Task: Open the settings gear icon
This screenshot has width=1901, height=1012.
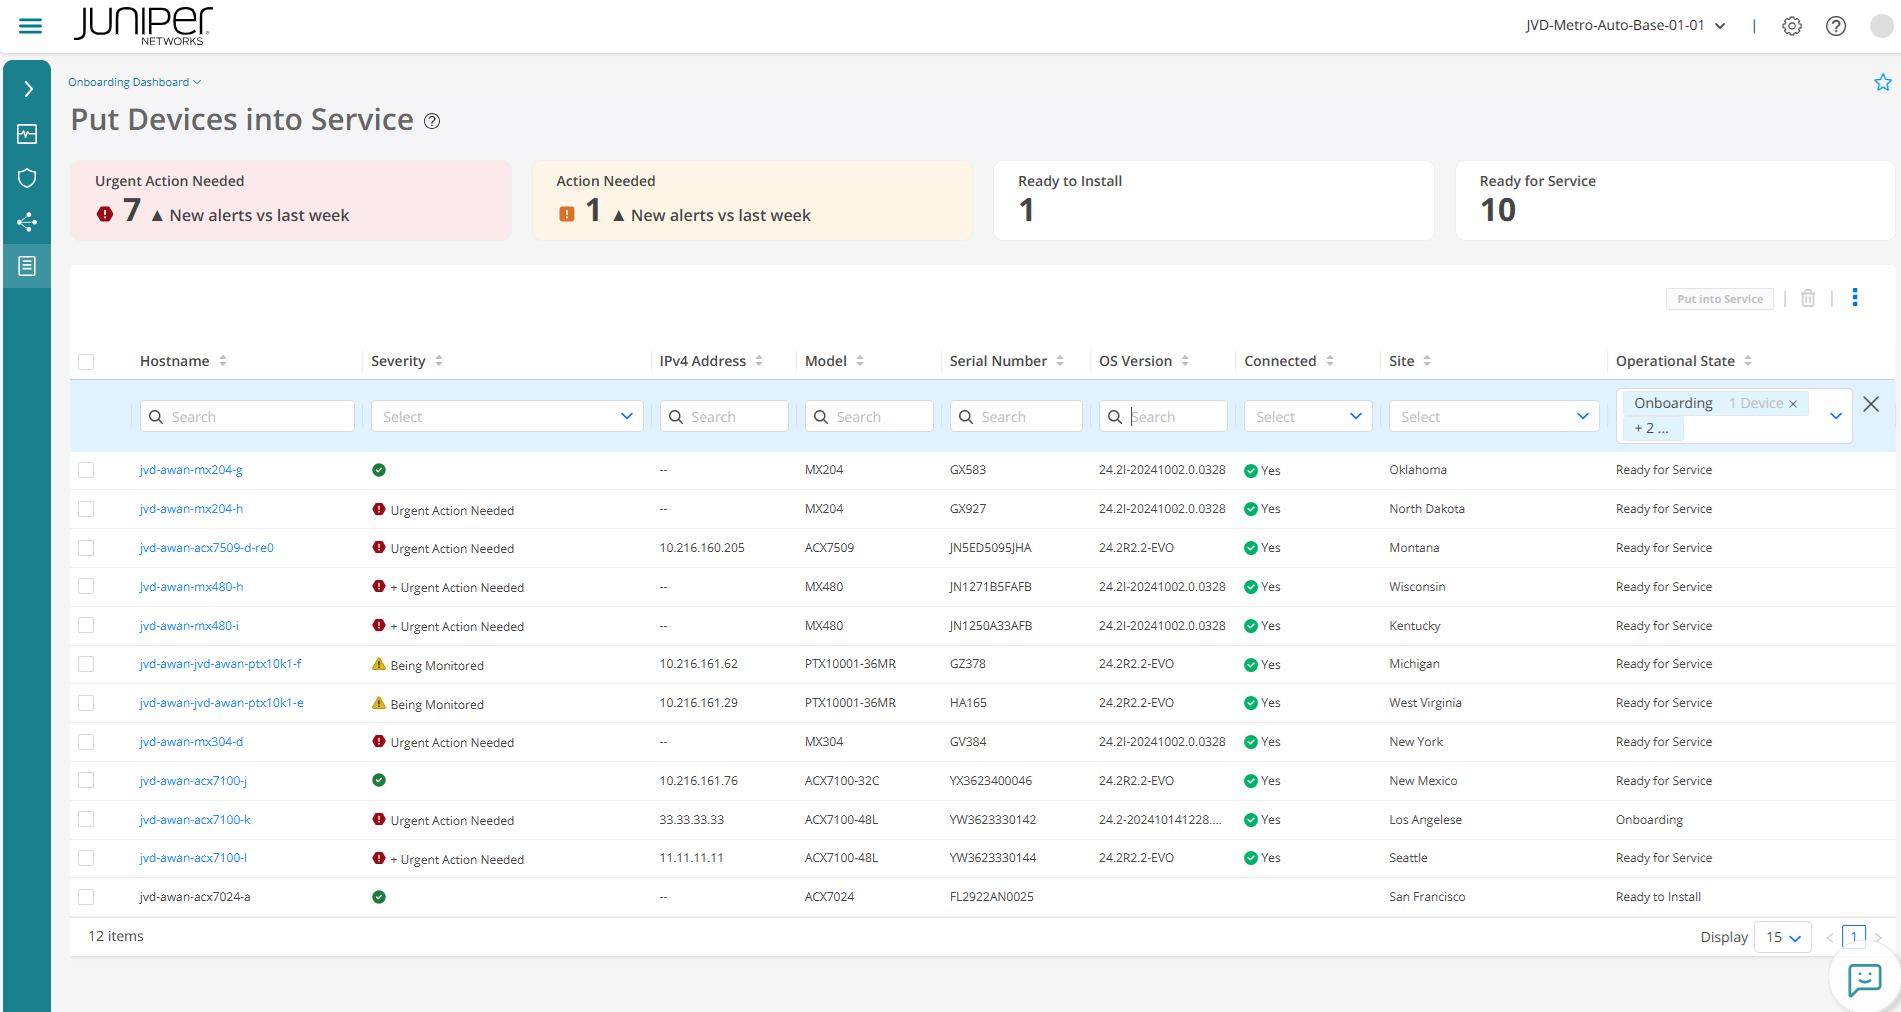Action: pyautogui.click(x=1791, y=26)
